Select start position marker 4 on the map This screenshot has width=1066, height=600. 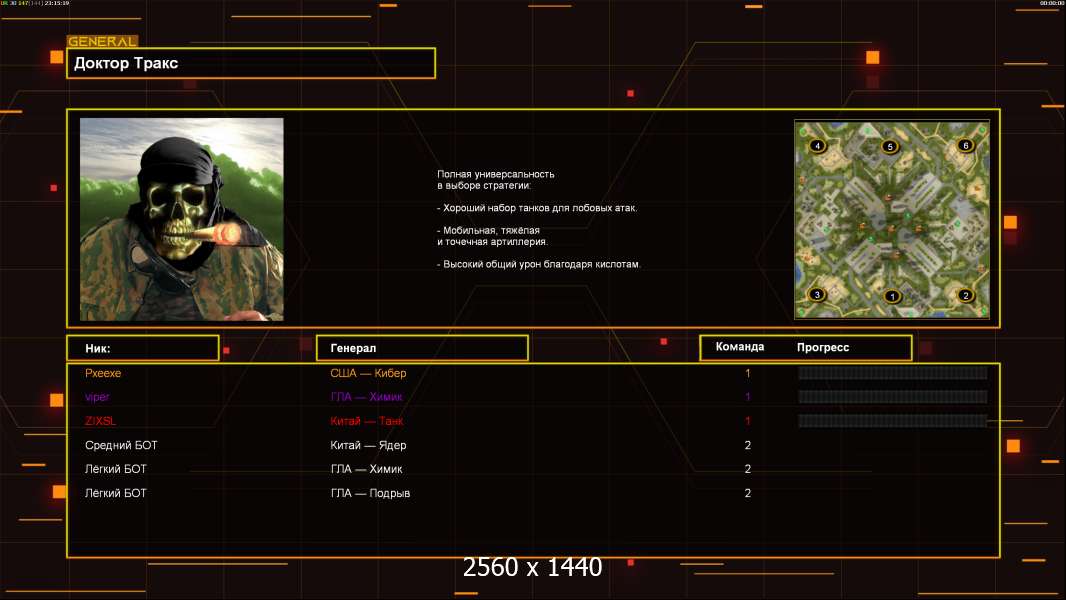(818, 146)
